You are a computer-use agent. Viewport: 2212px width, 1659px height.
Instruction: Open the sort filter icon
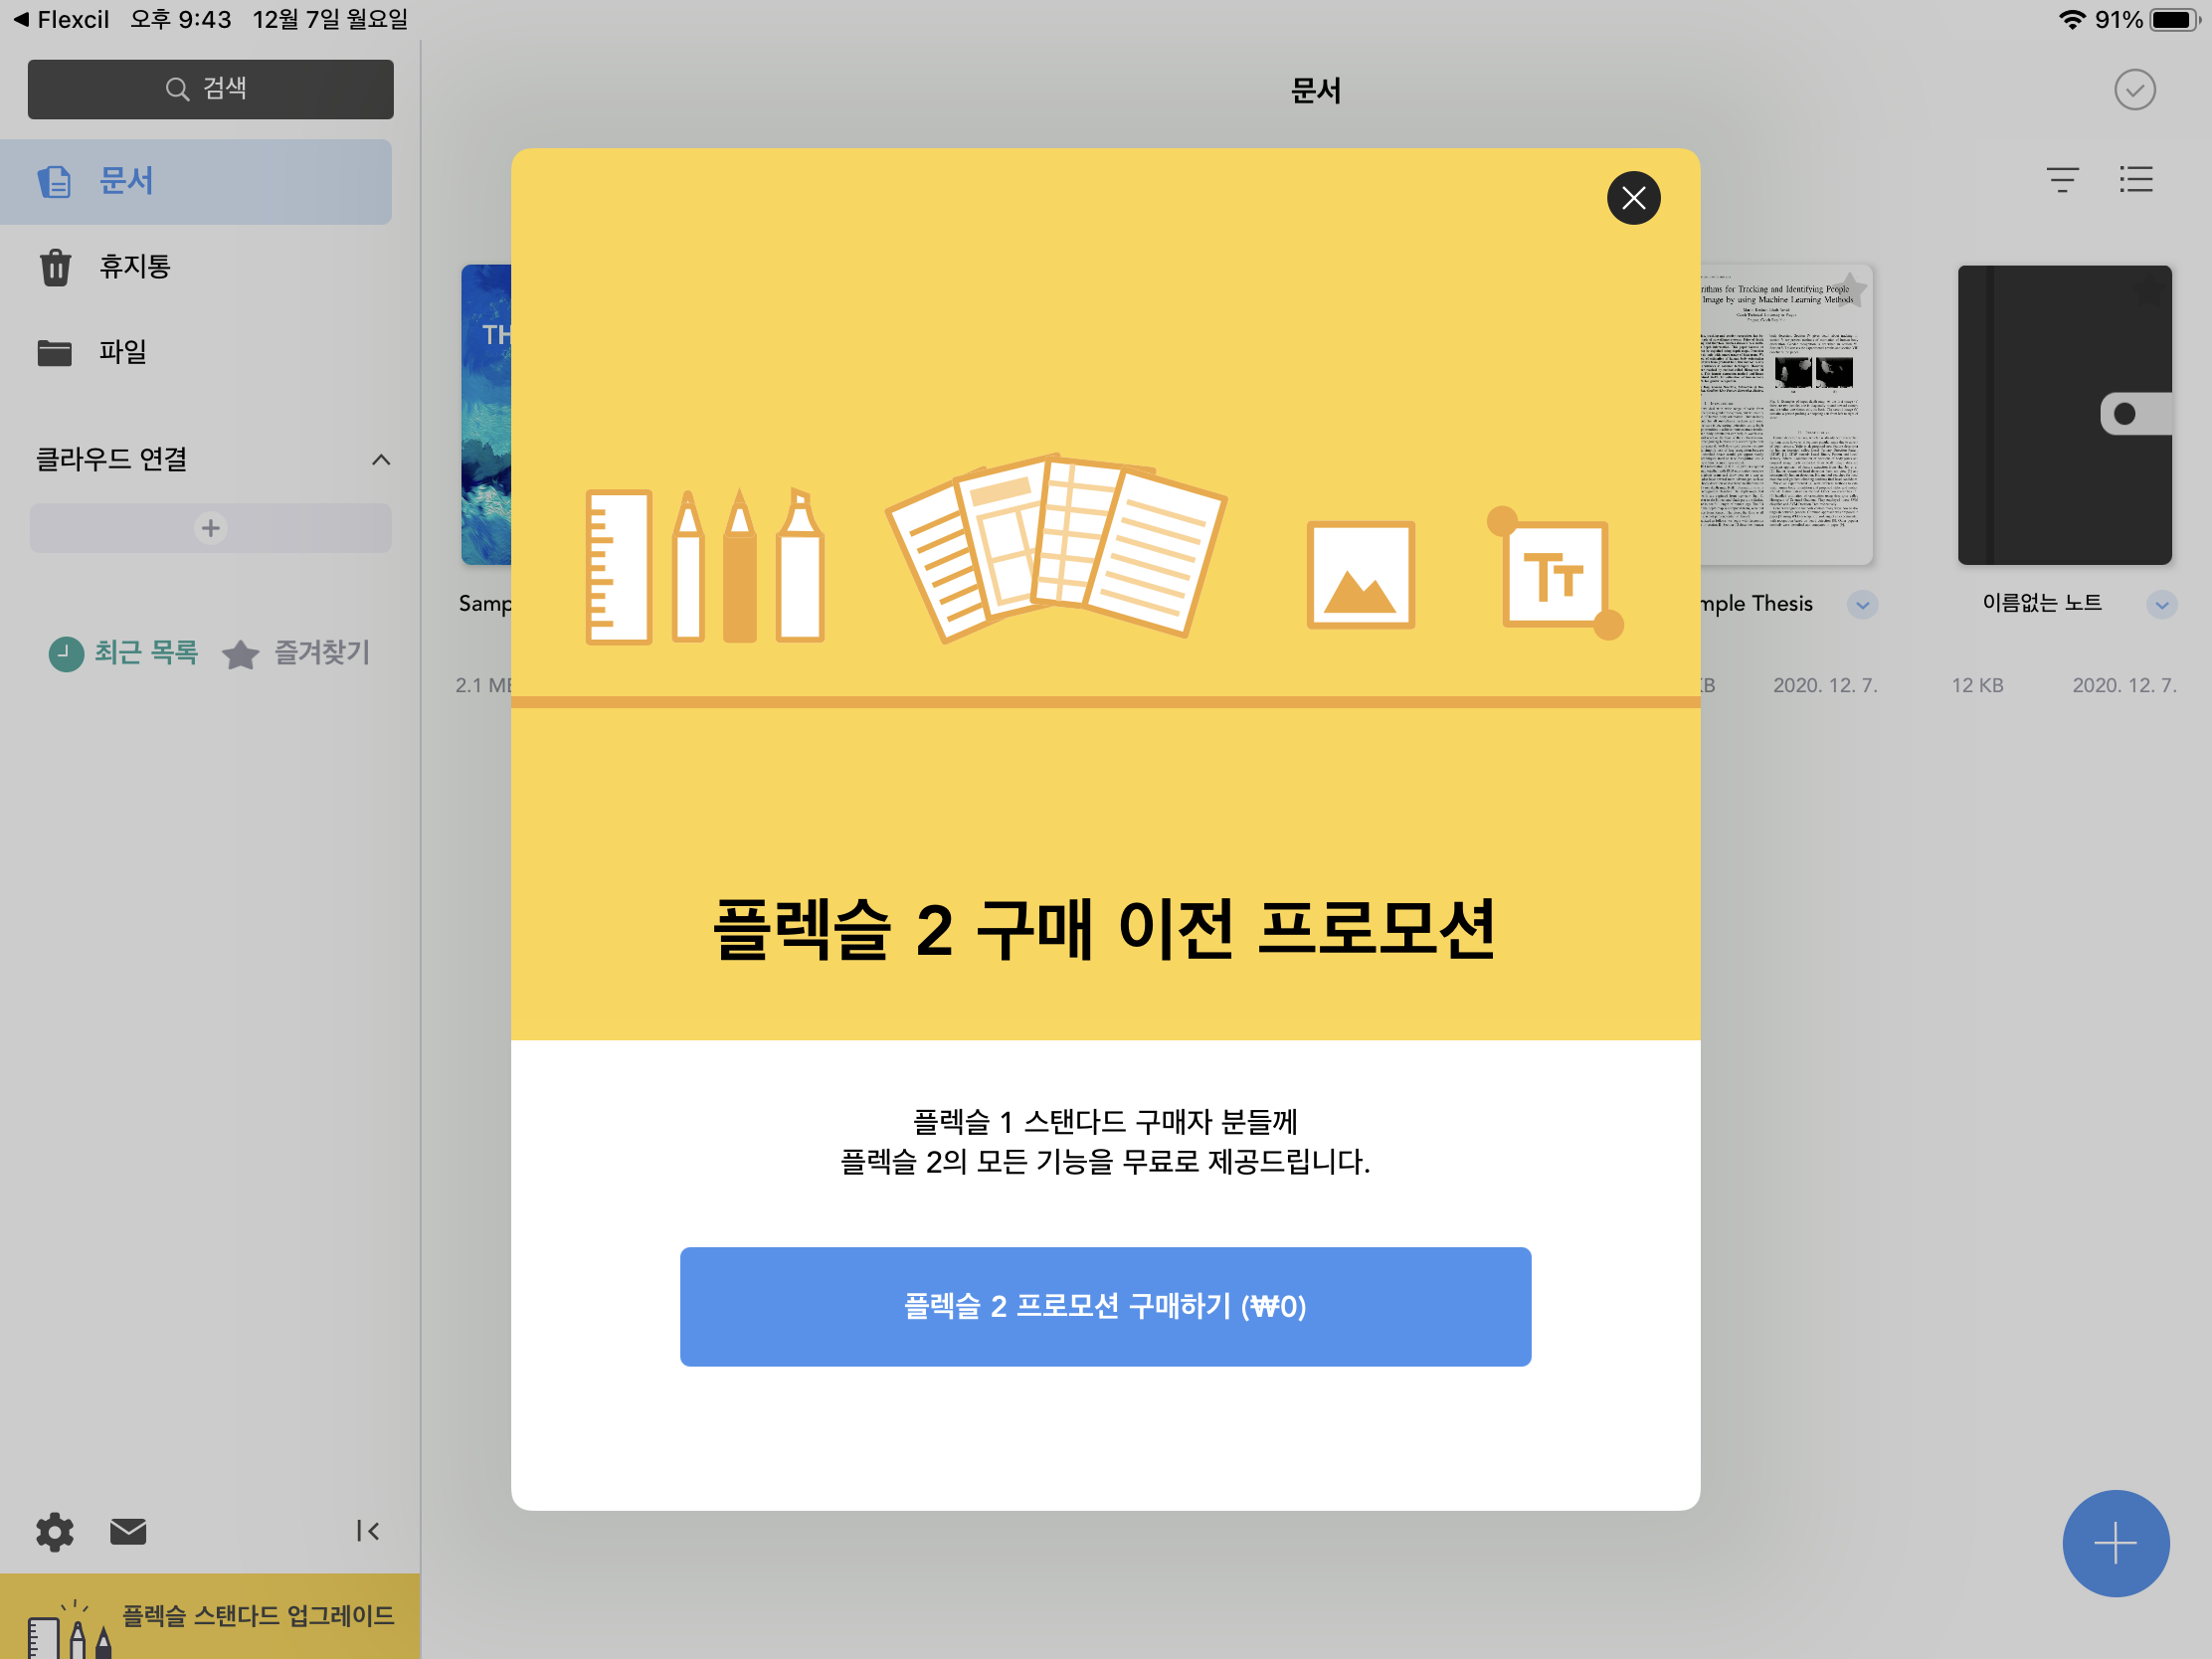tap(2062, 180)
